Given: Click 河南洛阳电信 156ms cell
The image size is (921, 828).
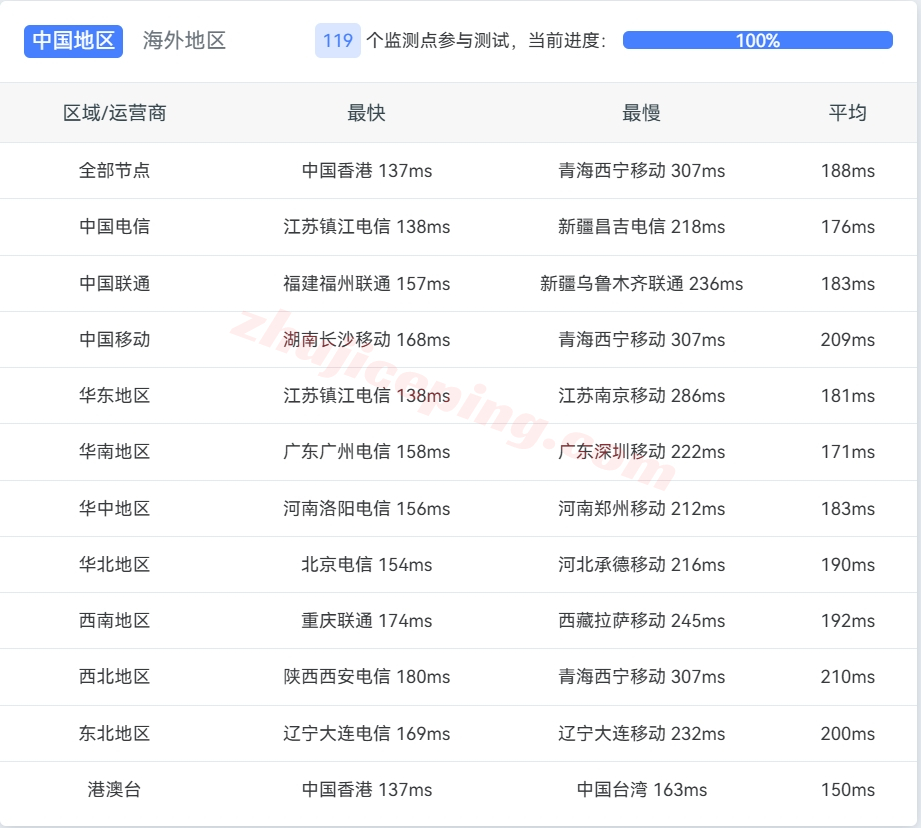Looking at the screenshot, I should (367, 509).
